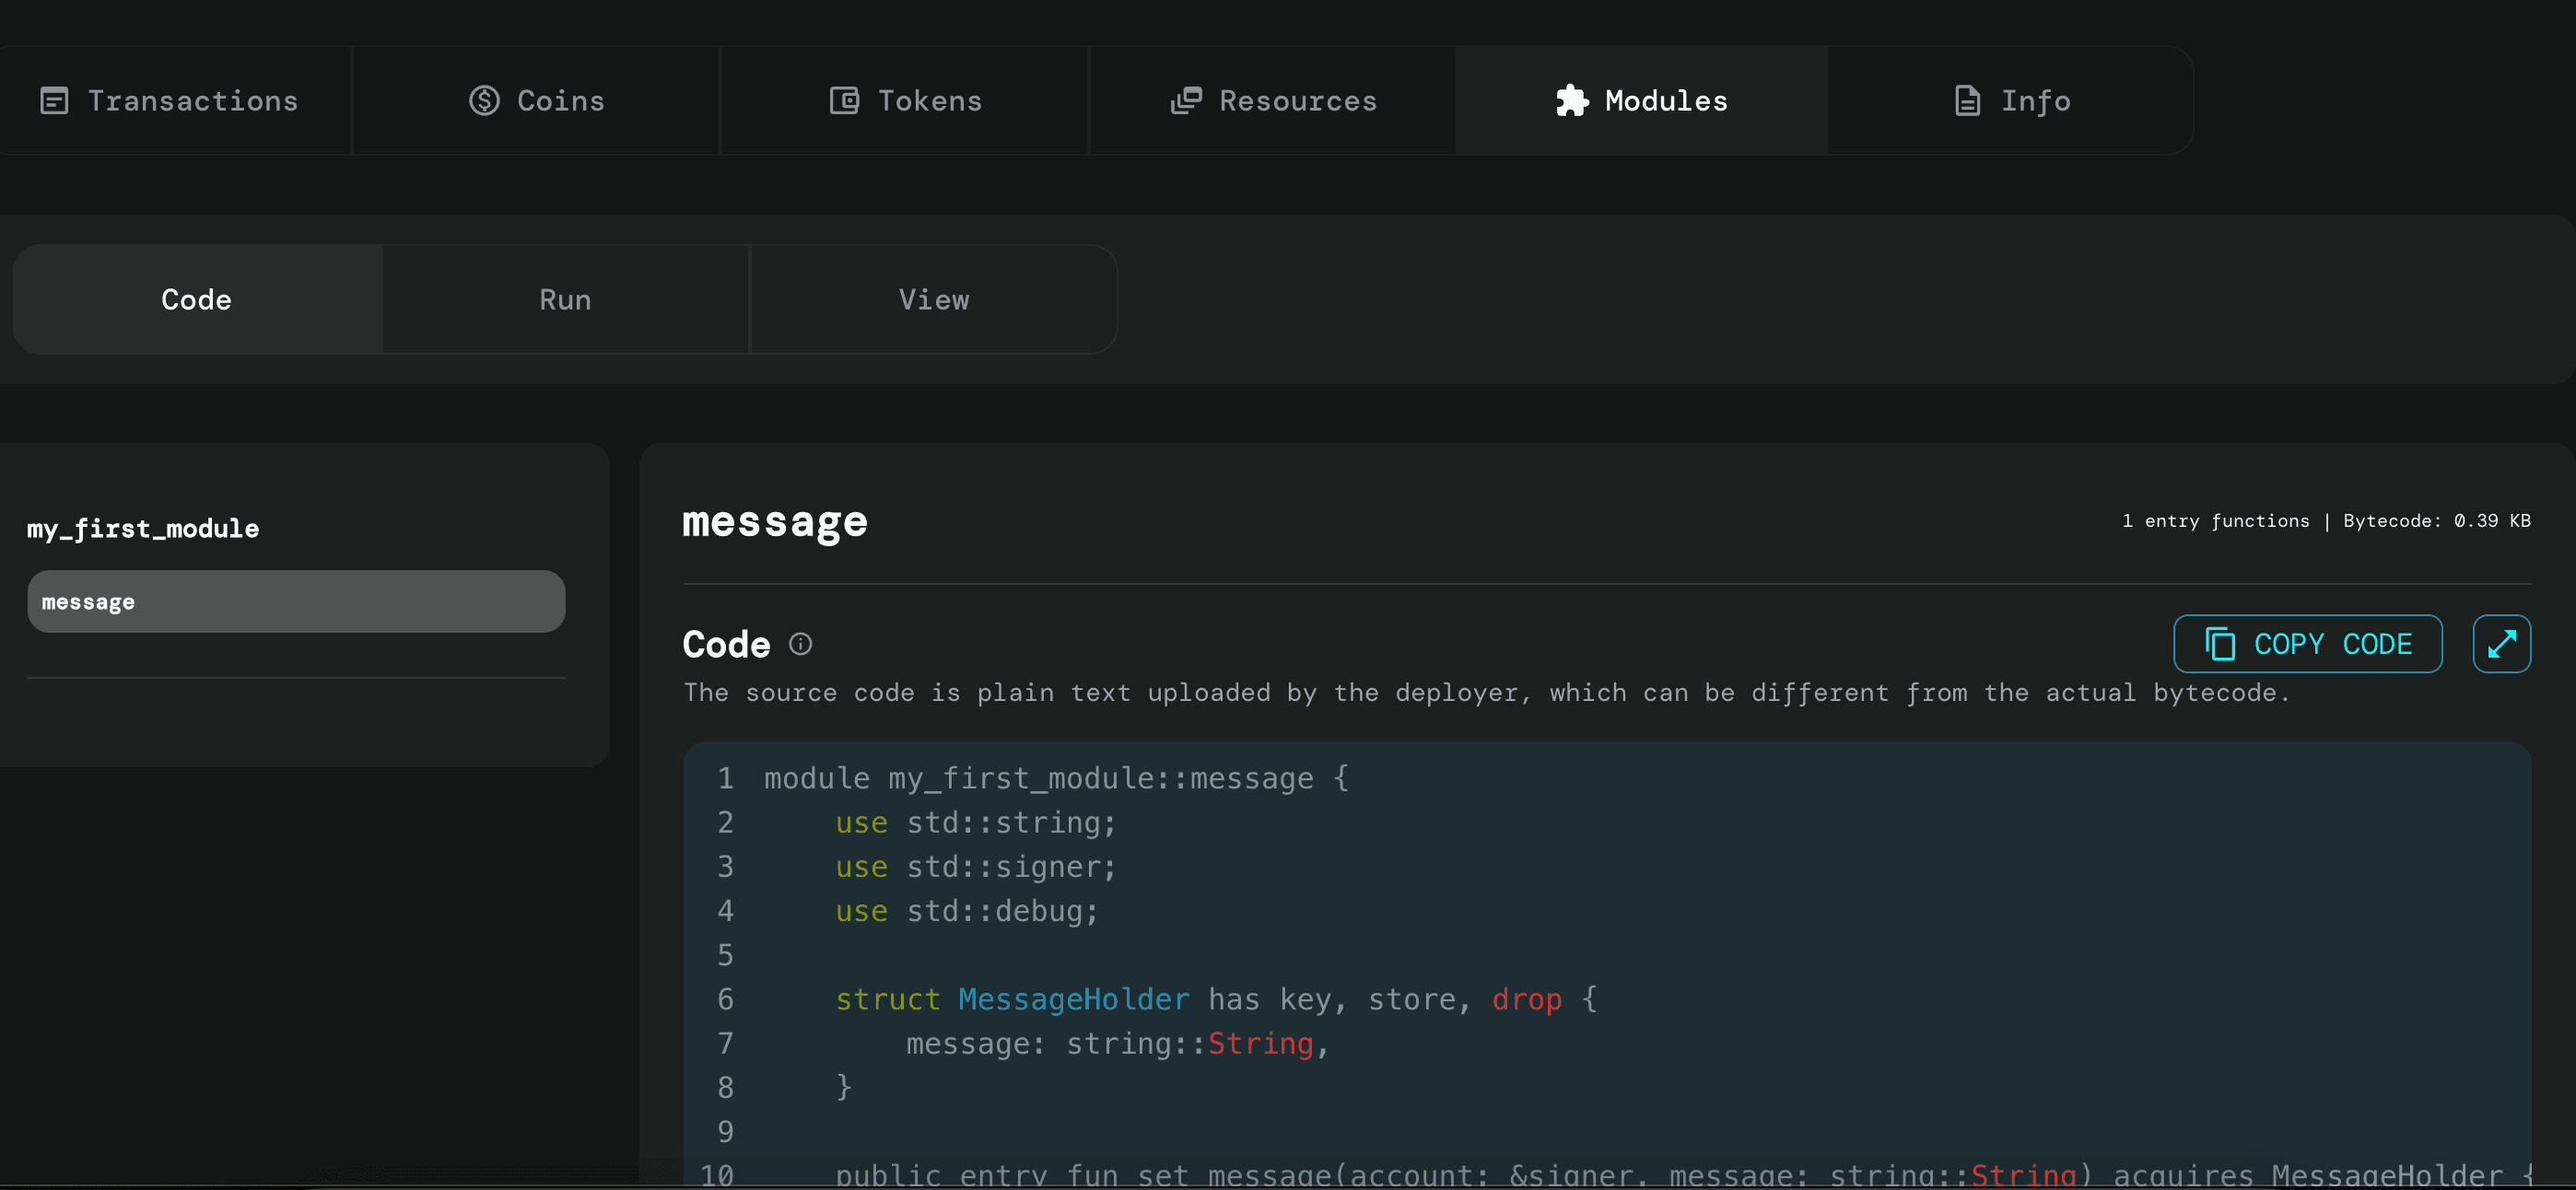Image resolution: width=2576 pixels, height=1190 pixels.
Task: Click the Transactions tab icon
Action: point(54,101)
